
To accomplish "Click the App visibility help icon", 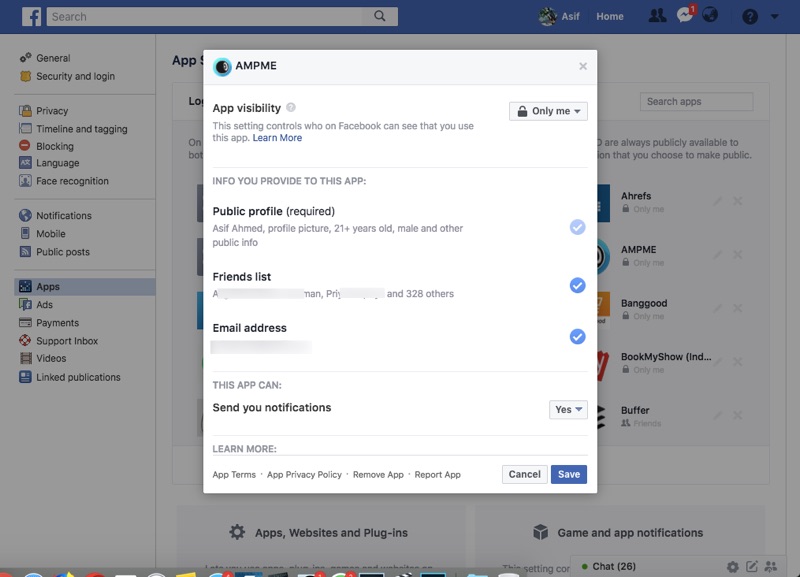I will pos(291,107).
